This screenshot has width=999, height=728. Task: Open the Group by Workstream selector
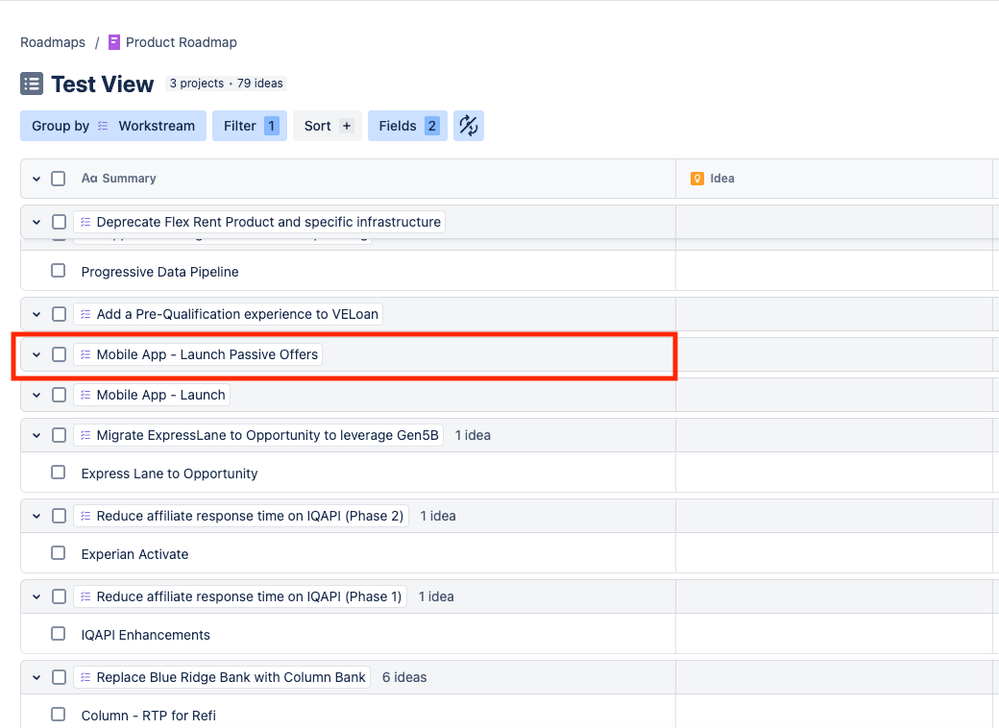[113, 125]
